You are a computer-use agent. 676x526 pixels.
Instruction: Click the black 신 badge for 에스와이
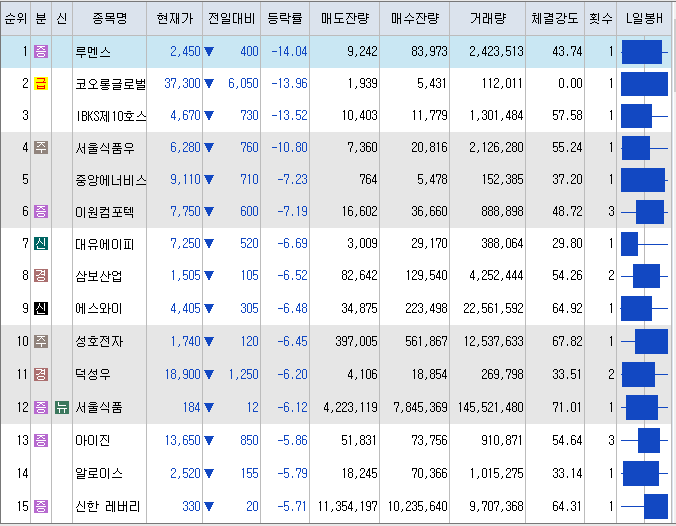tap(41, 308)
